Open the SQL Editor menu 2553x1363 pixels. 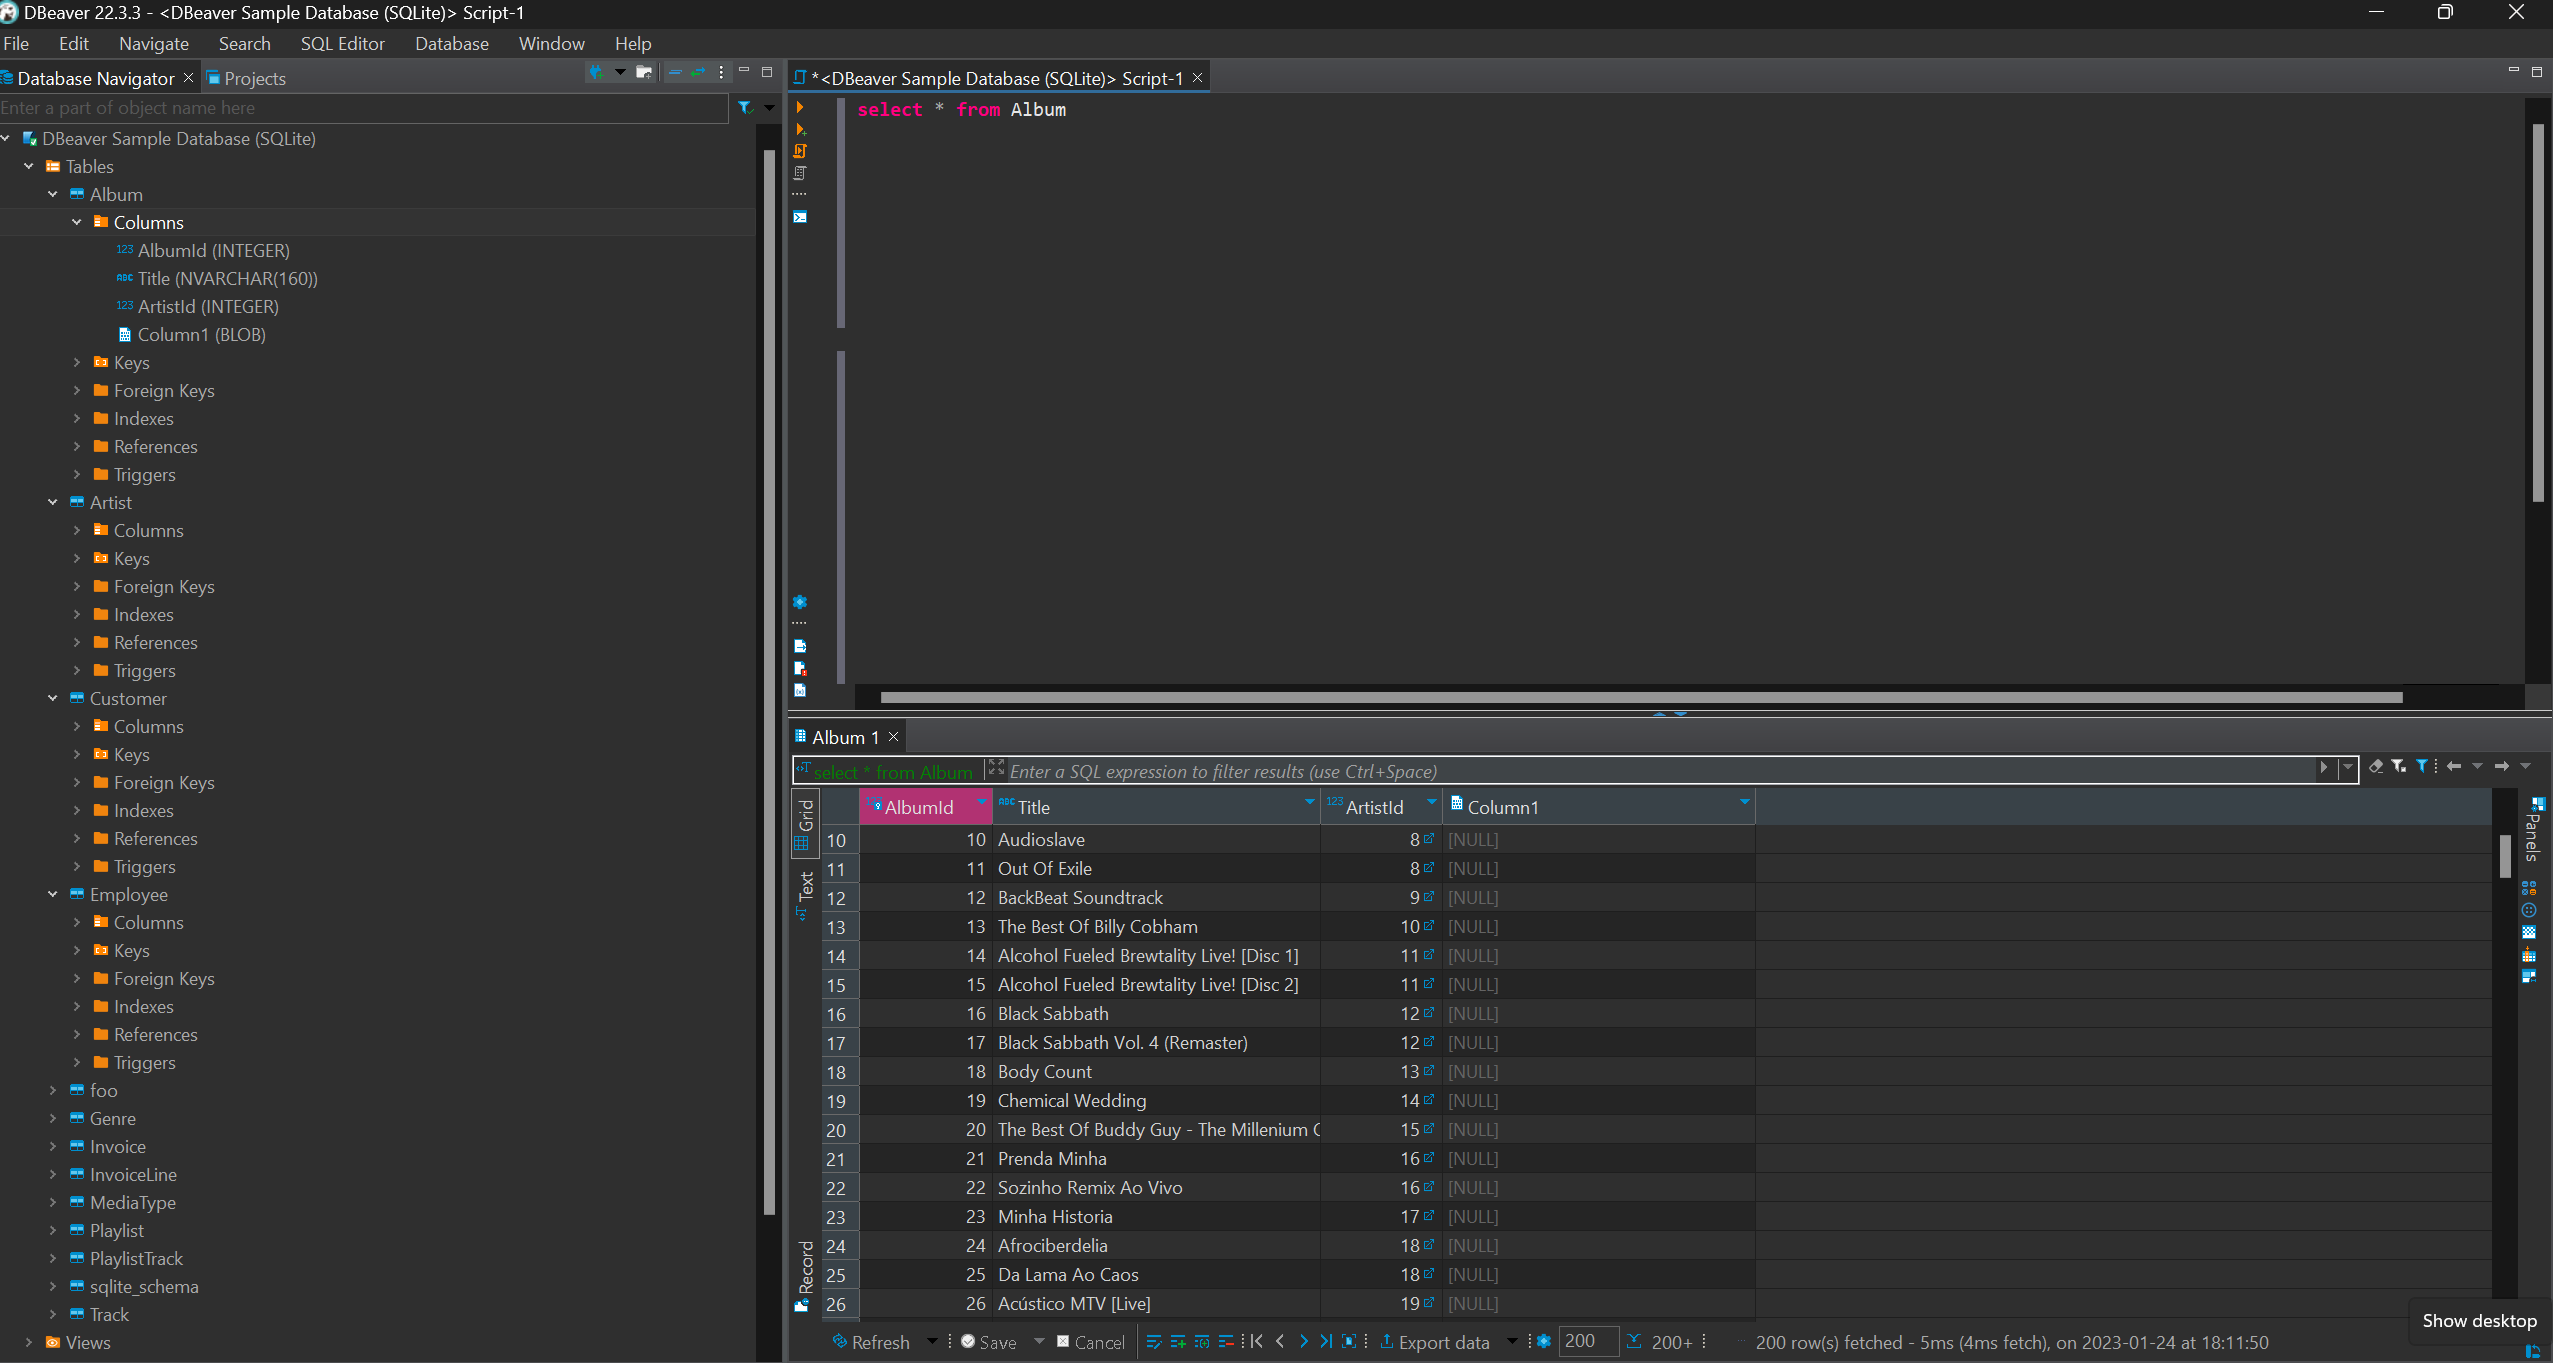(343, 43)
